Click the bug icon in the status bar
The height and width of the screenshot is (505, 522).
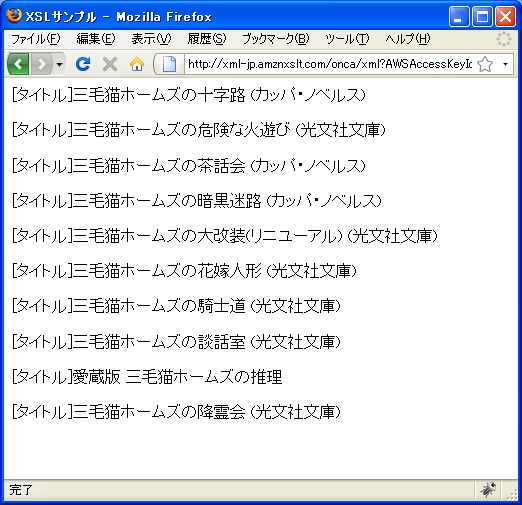pyautogui.click(x=488, y=490)
